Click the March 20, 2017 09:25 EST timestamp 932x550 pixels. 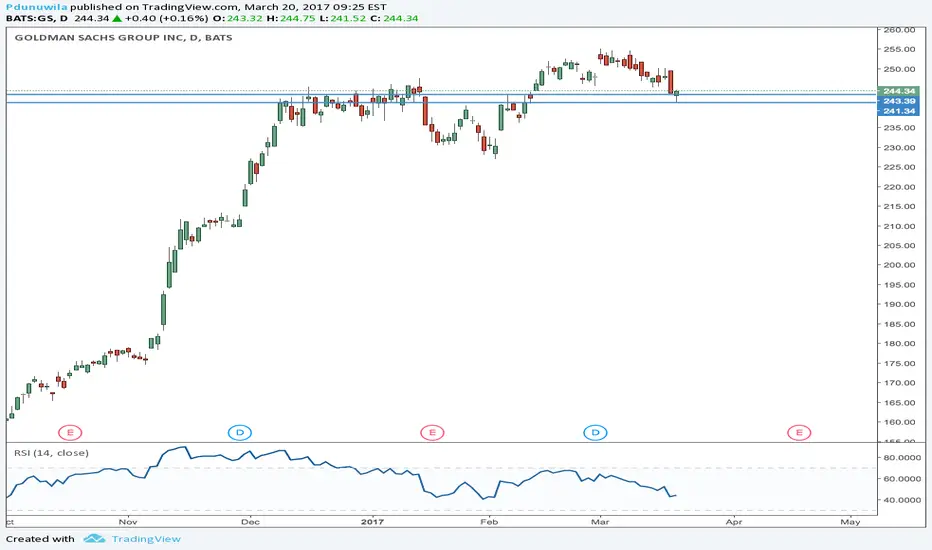point(315,7)
